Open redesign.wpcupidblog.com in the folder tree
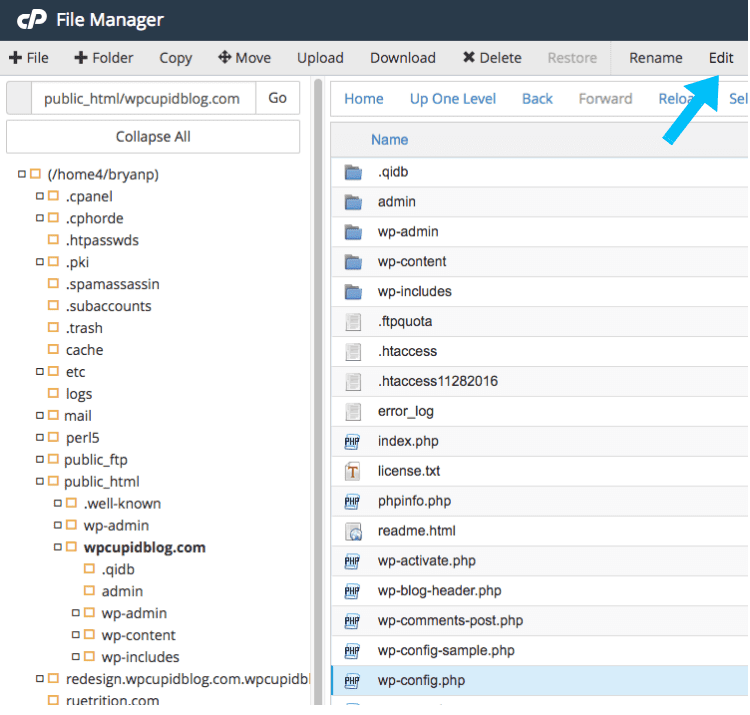Screen dimensions: 750x715 coord(188,679)
